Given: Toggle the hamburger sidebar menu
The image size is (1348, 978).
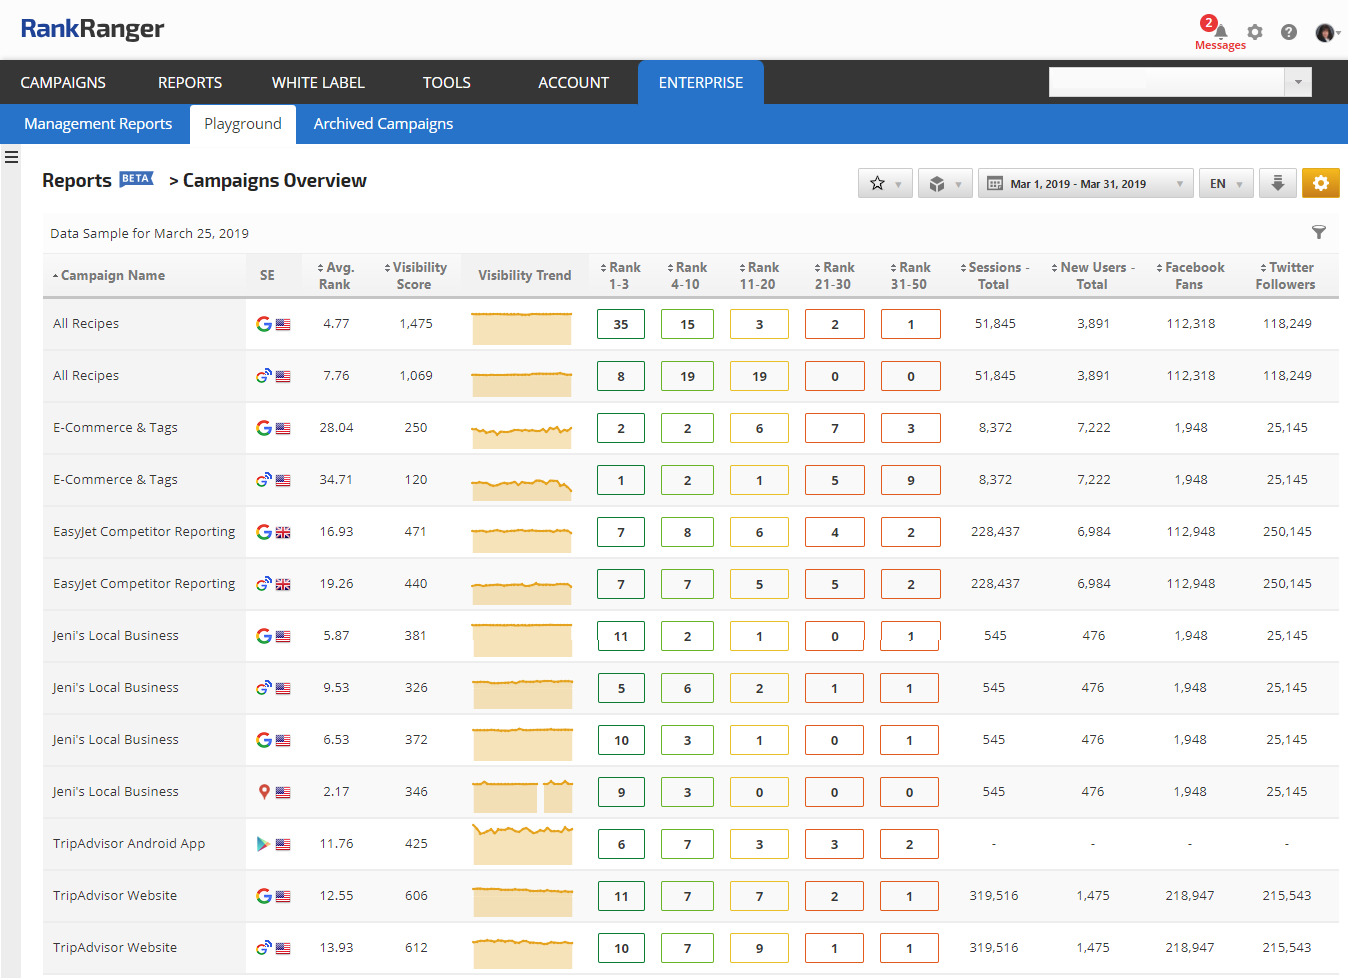Looking at the screenshot, I should pyautogui.click(x=12, y=157).
